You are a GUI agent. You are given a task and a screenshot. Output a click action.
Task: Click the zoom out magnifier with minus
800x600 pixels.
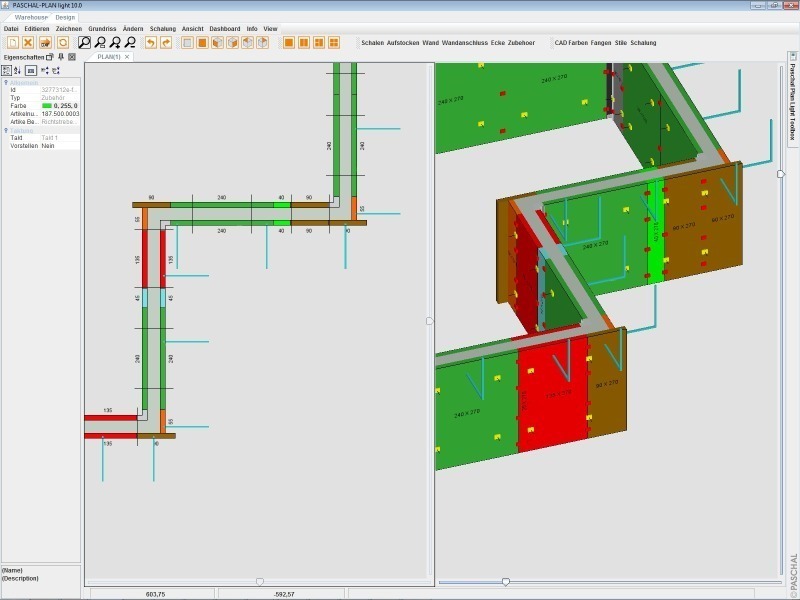point(131,43)
